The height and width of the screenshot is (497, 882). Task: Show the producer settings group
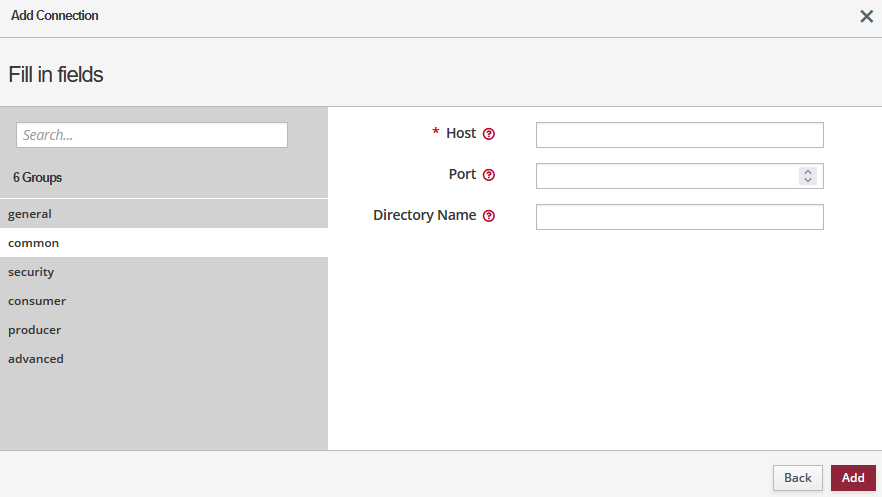click(x=35, y=329)
